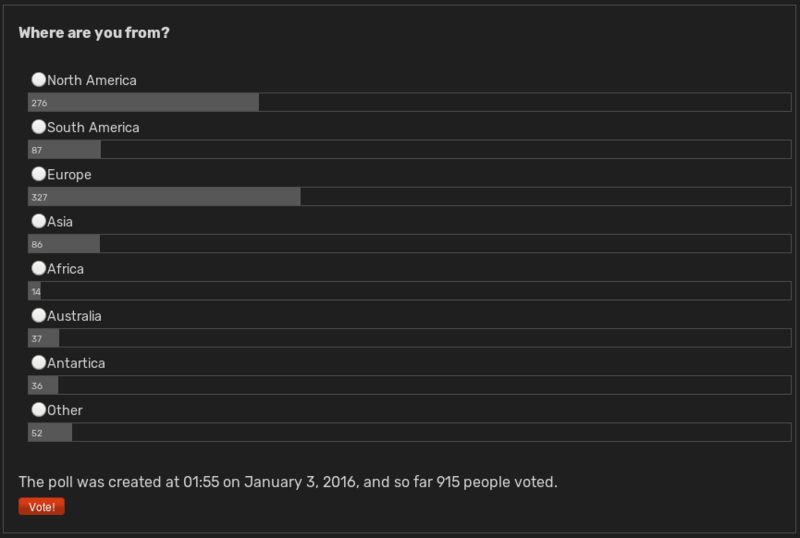
Task: Select the South America radio button
Action: 39,127
